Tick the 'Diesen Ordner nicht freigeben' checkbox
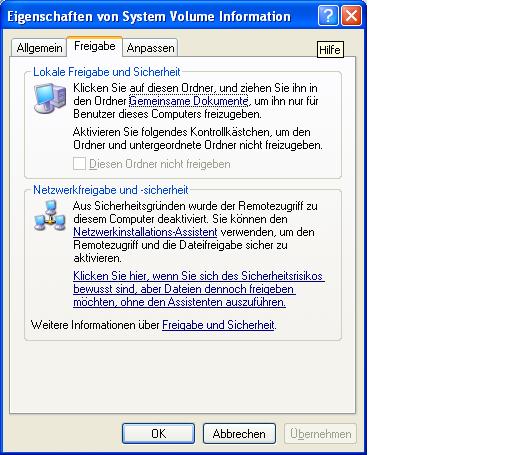The height and width of the screenshot is (455, 512). coord(79,164)
